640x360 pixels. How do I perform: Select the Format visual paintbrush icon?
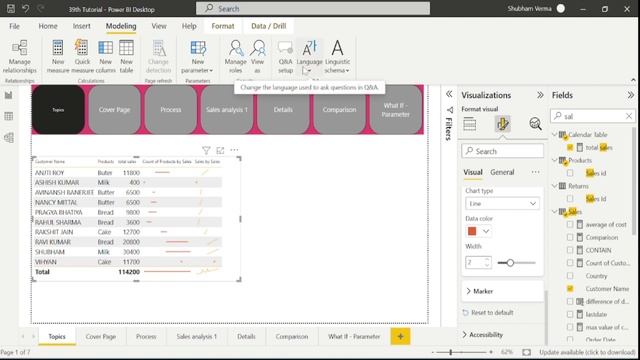coord(502,124)
